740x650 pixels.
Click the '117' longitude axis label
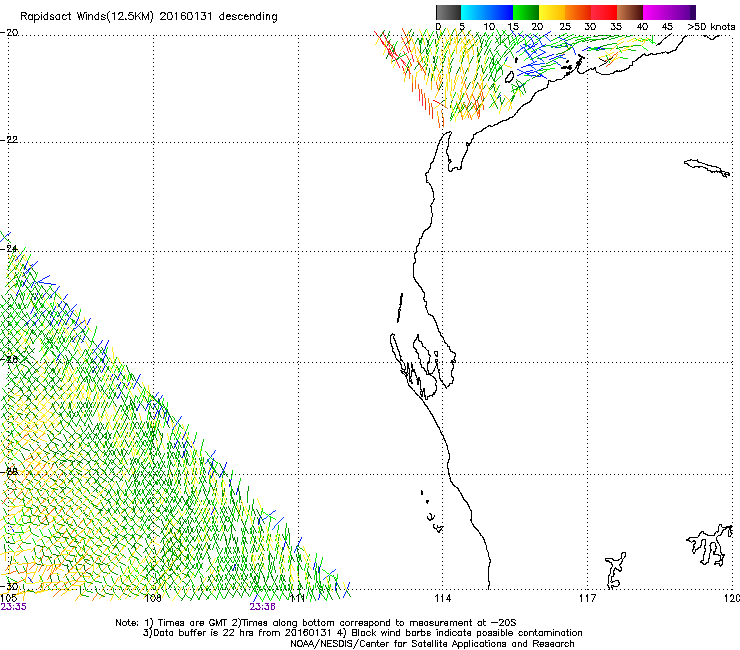click(x=588, y=598)
